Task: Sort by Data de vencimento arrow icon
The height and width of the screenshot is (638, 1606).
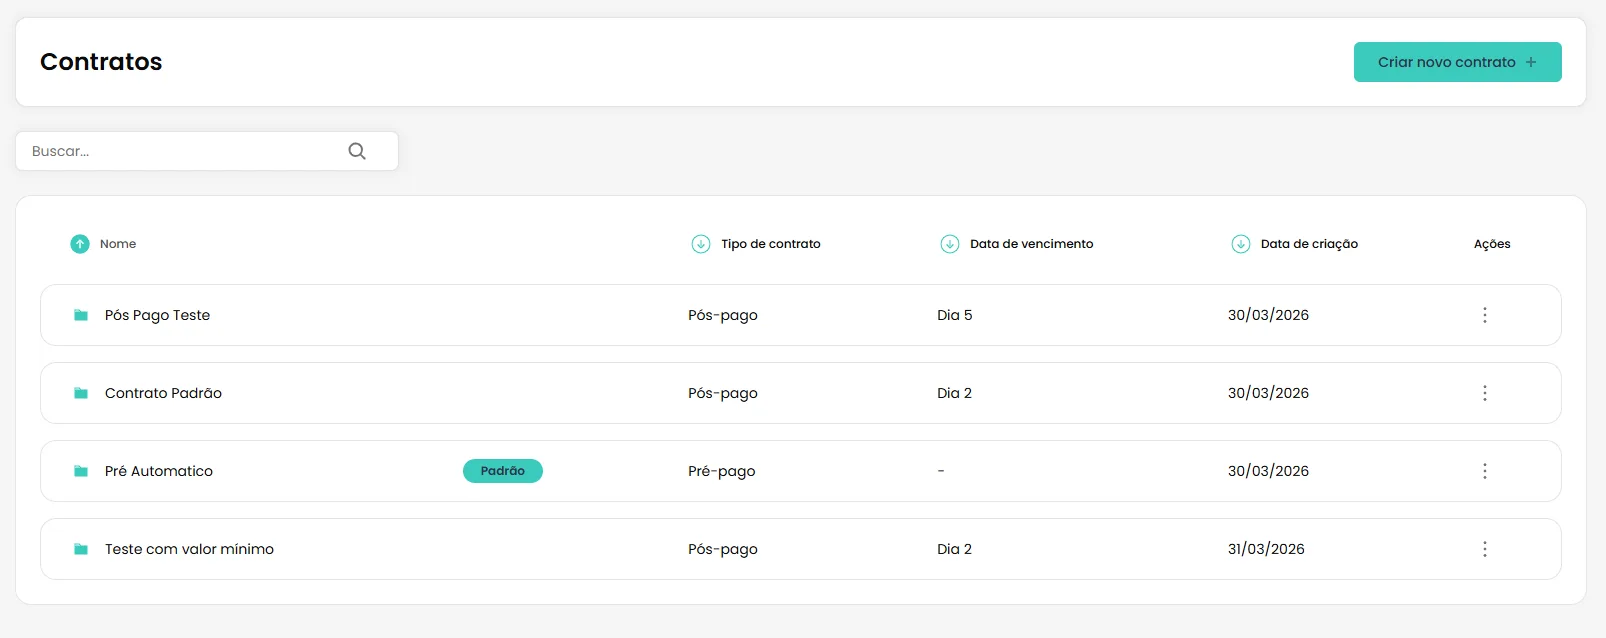Action: coord(950,244)
